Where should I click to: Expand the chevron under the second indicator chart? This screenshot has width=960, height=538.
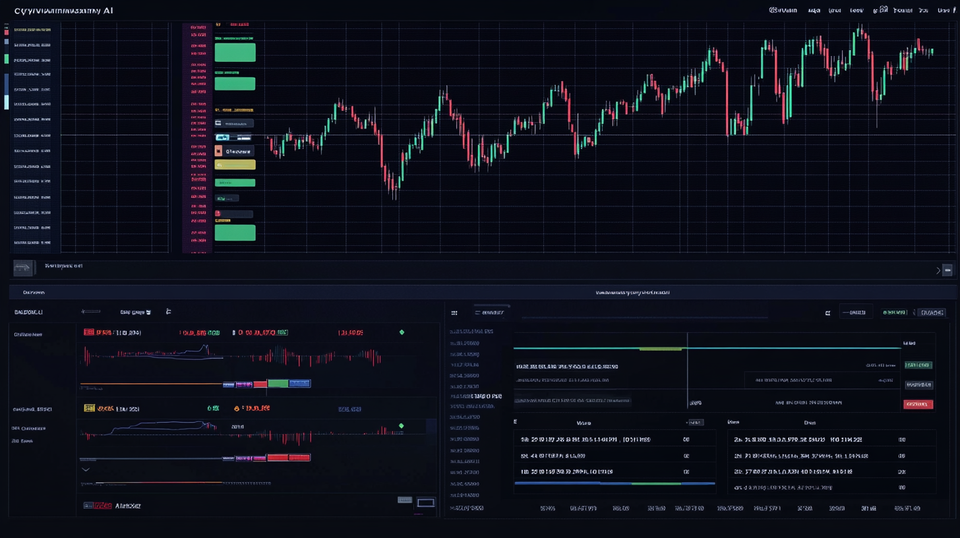[85, 468]
